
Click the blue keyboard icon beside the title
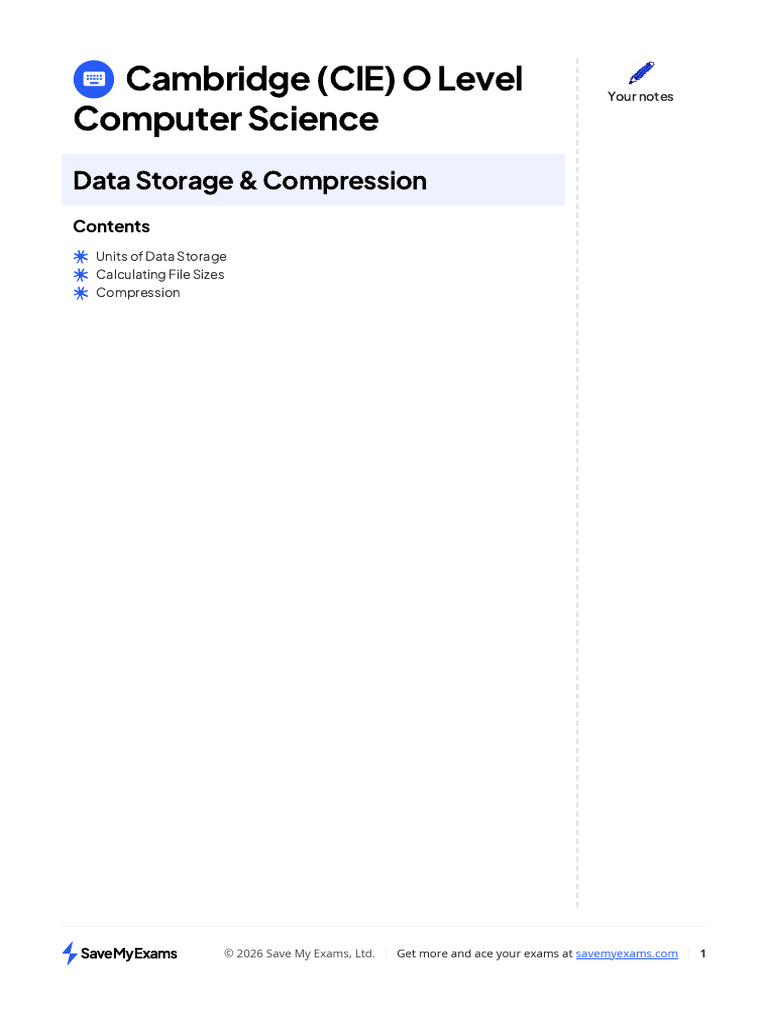coord(94,79)
